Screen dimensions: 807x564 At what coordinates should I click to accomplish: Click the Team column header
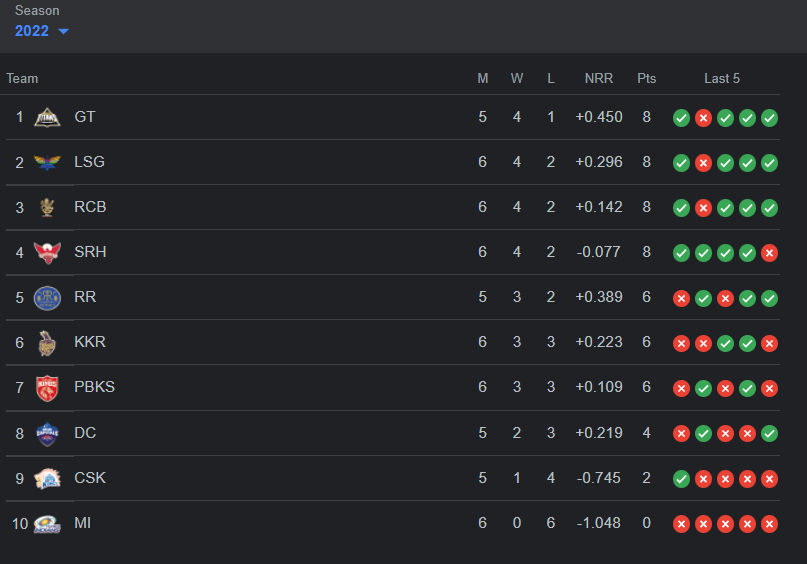22,78
